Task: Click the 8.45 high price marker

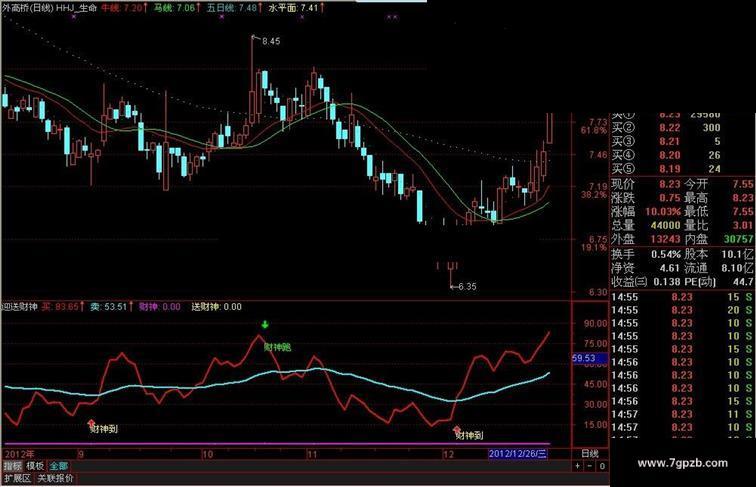Action: click(271, 41)
